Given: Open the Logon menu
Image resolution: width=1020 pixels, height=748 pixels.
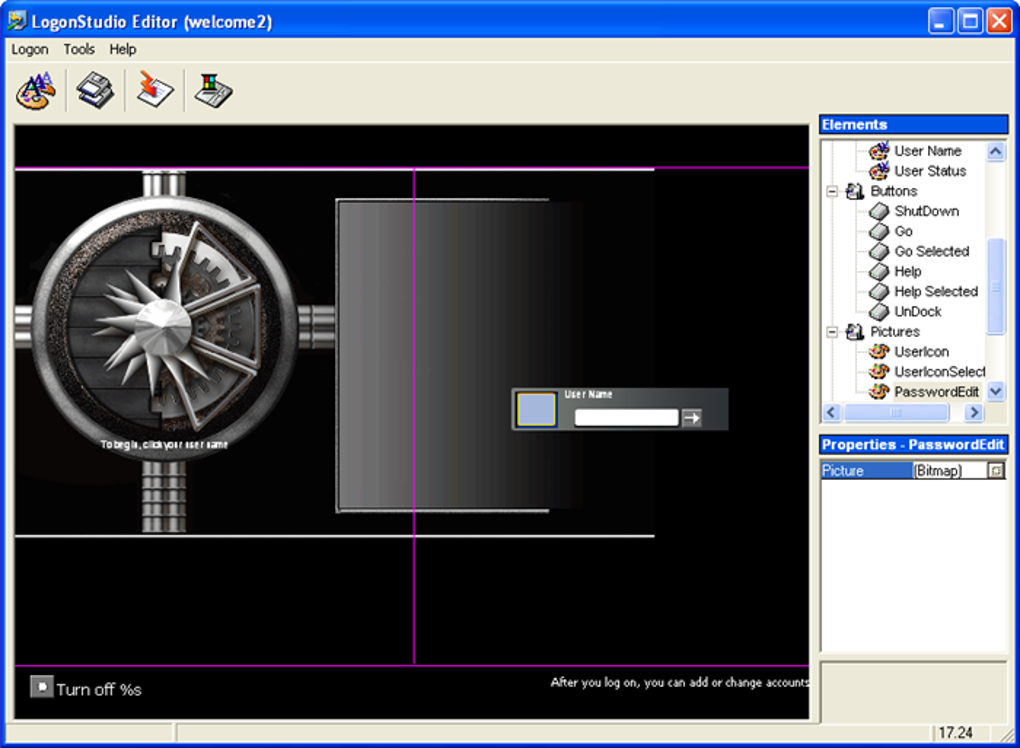Looking at the screenshot, I should [30, 49].
